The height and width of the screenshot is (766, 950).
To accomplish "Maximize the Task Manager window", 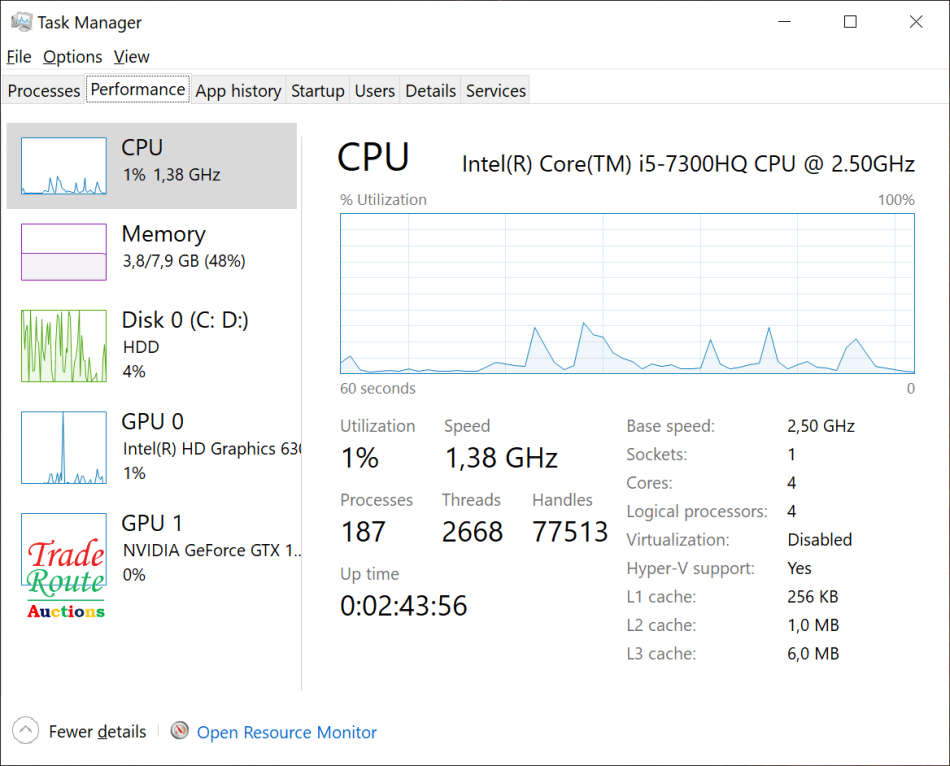I will [x=850, y=22].
